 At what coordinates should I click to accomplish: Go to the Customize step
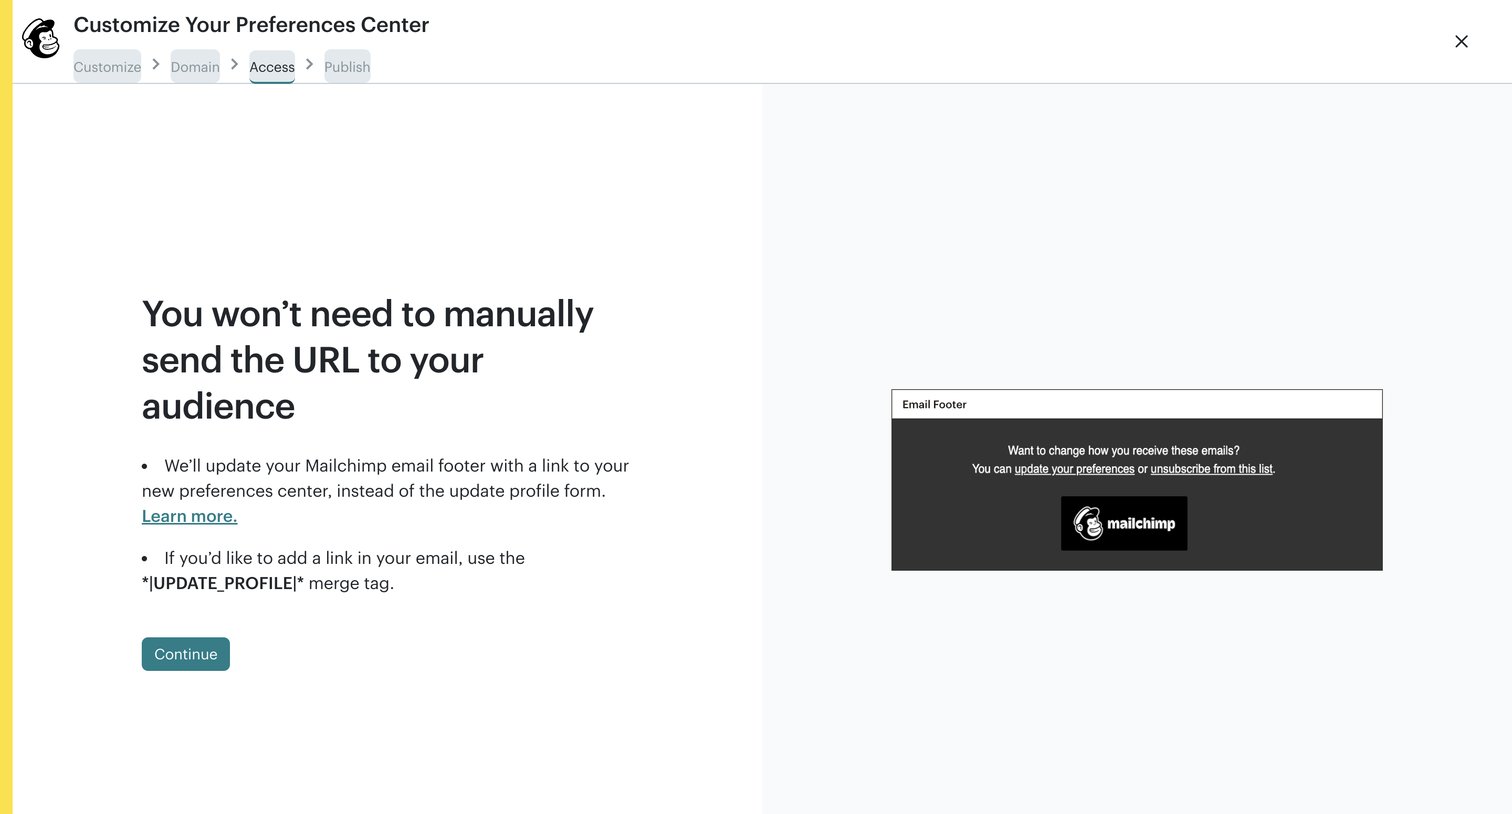(x=107, y=67)
